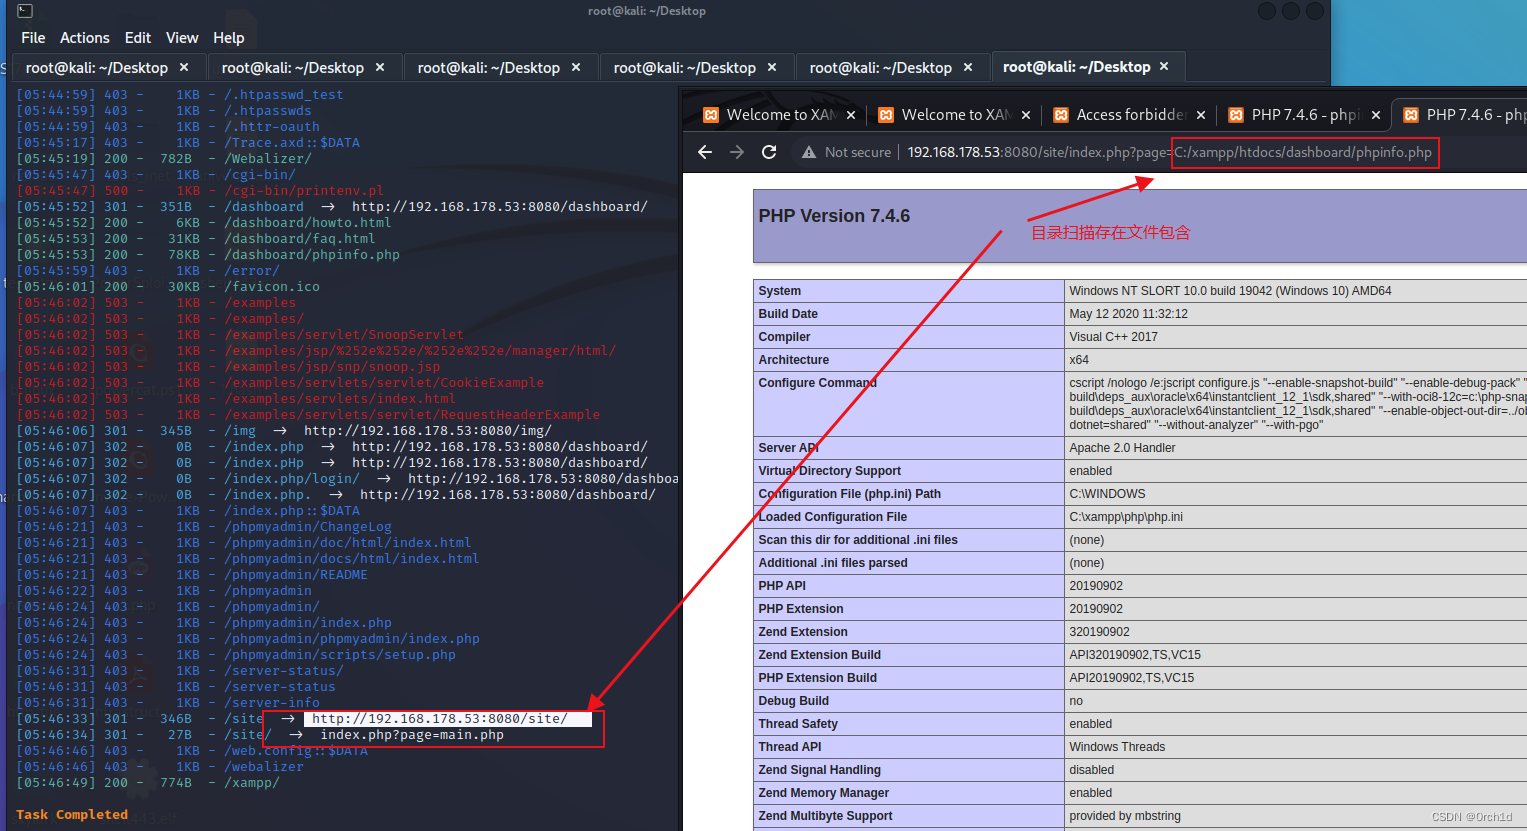Screen dimensions: 1527x831
Task: Click the /img redirect result line
Action: pyautogui.click(x=284, y=431)
